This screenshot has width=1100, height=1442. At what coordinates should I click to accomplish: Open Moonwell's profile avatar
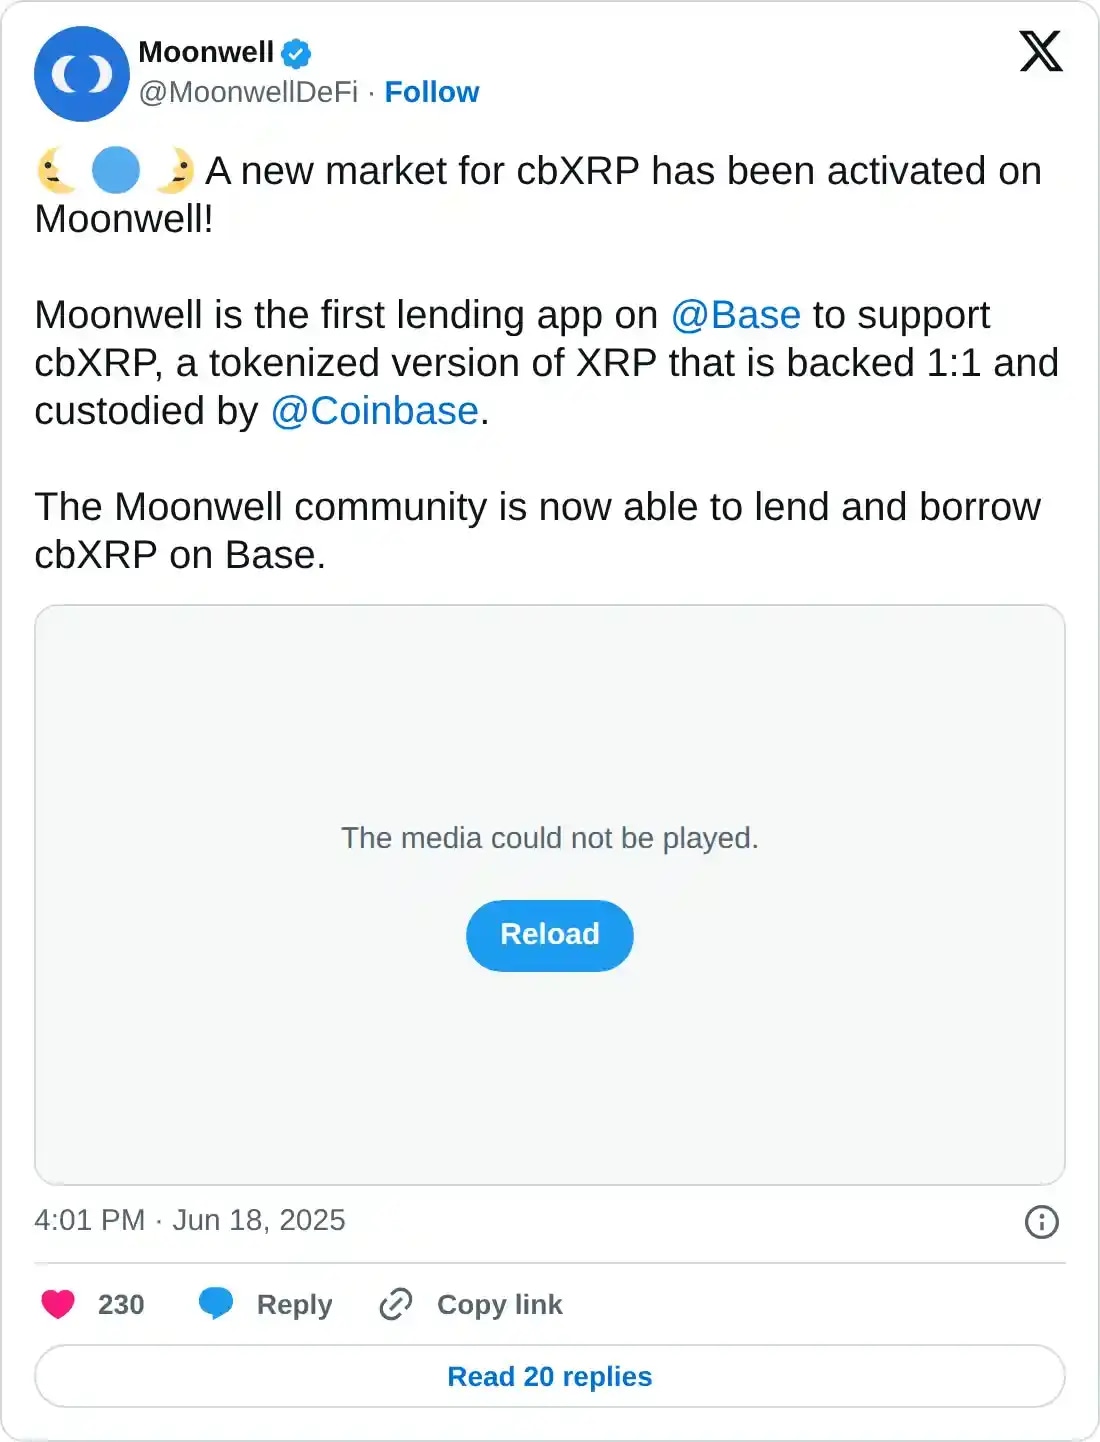pos(81,74)
